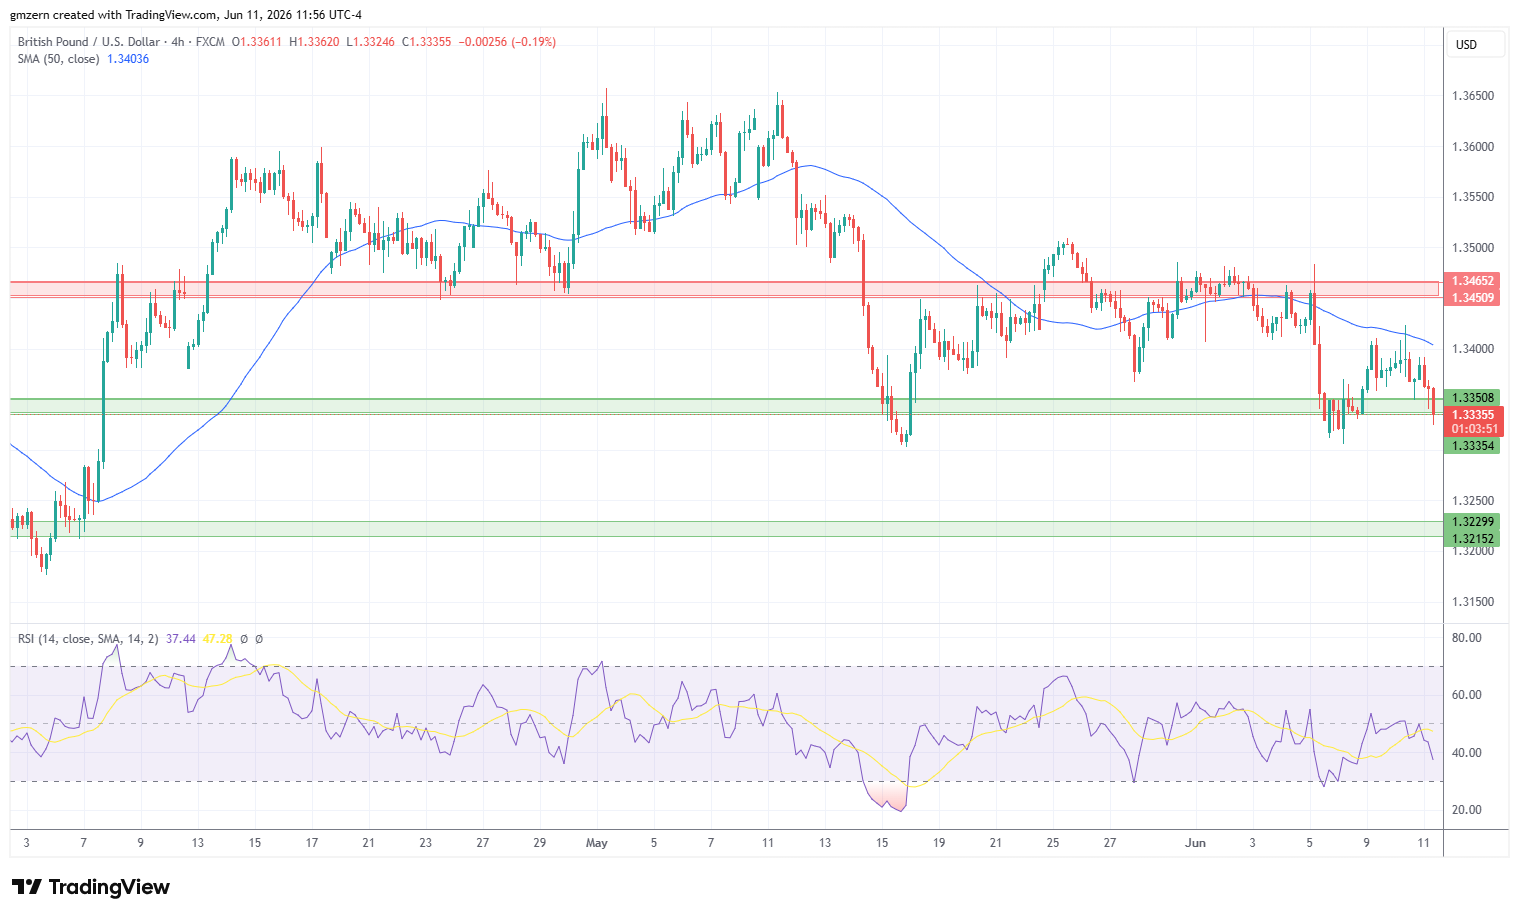Click the 20.00 level on the RSI scale
Screen dimensions: 1519x917
[1467, 810]
